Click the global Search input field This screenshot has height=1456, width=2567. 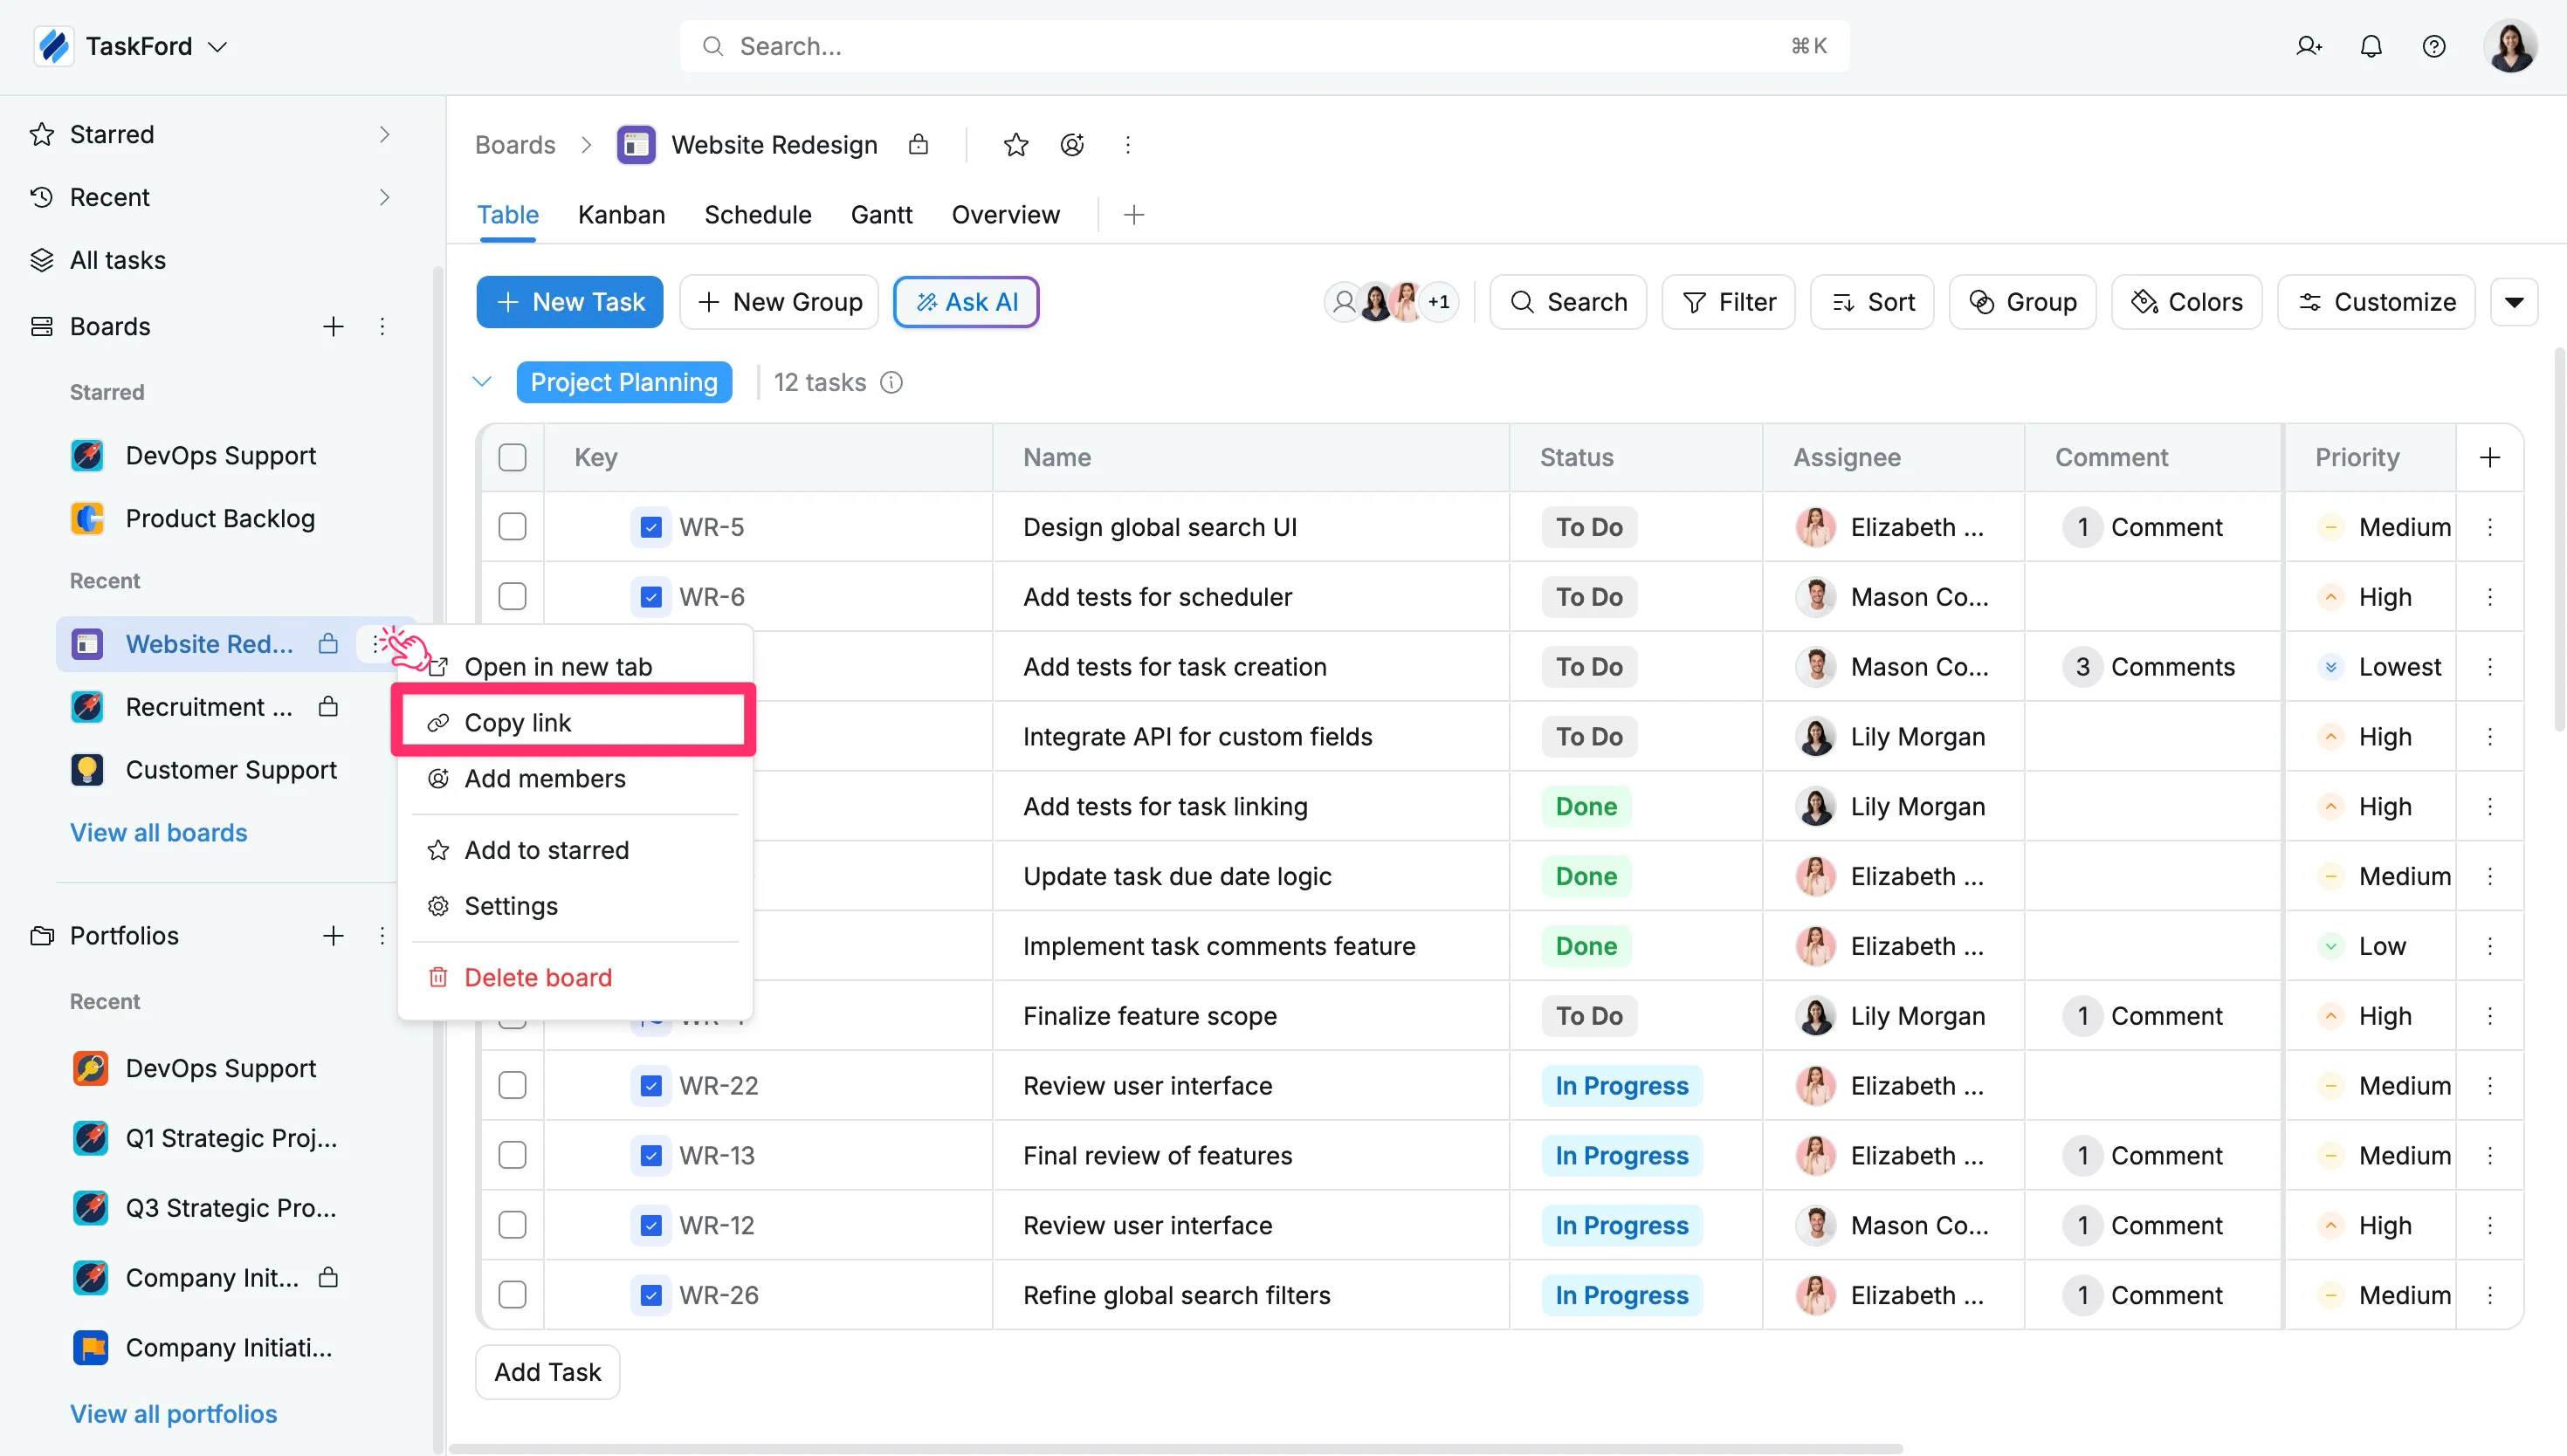[1264, 46]
